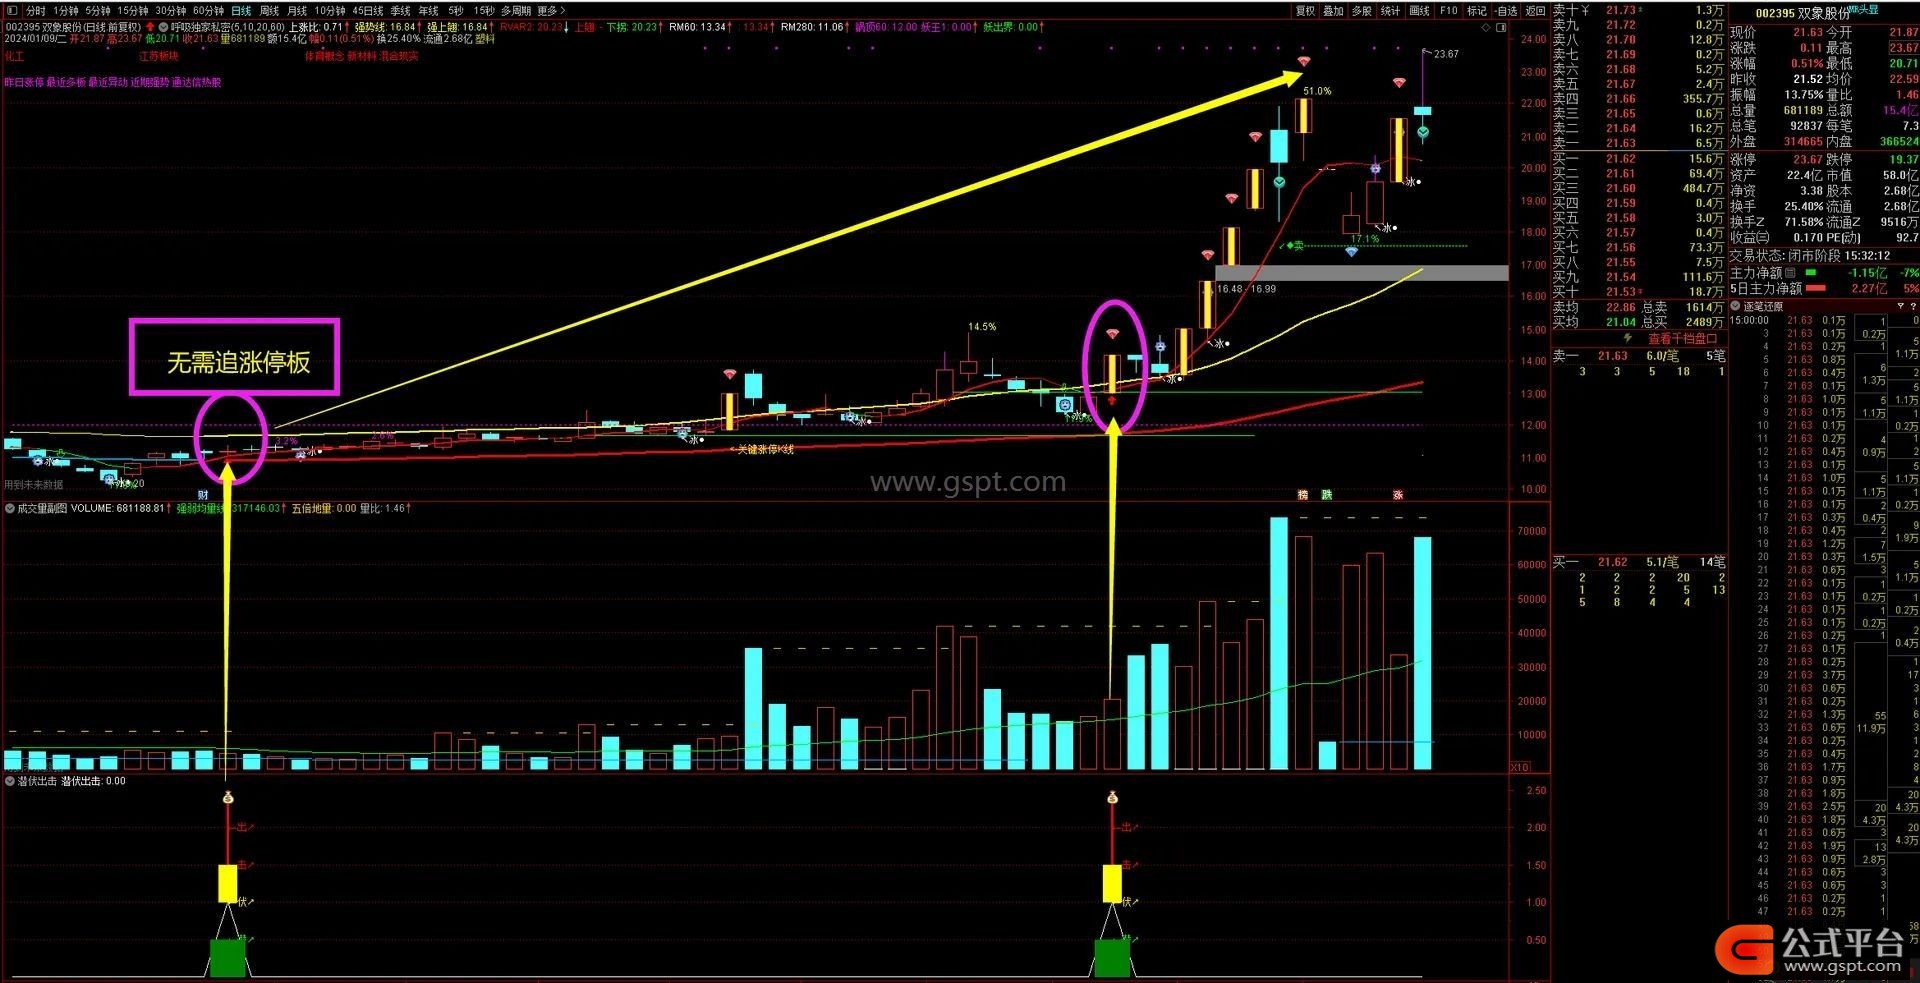Click the 画线 drawing button
Image resolution: width=1920 pixels, height=983 pixels.
click(x=1420, y=11)
